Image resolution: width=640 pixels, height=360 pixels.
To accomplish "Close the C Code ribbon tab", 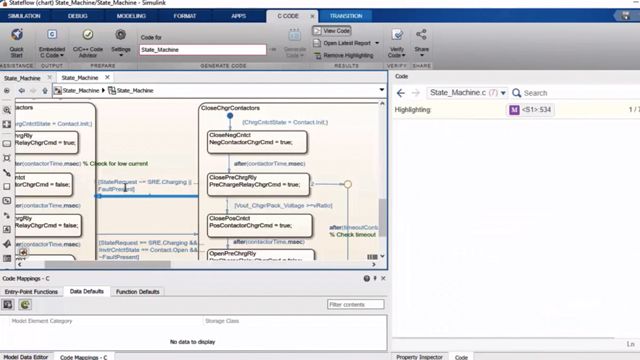I will [x=312, y=16].
